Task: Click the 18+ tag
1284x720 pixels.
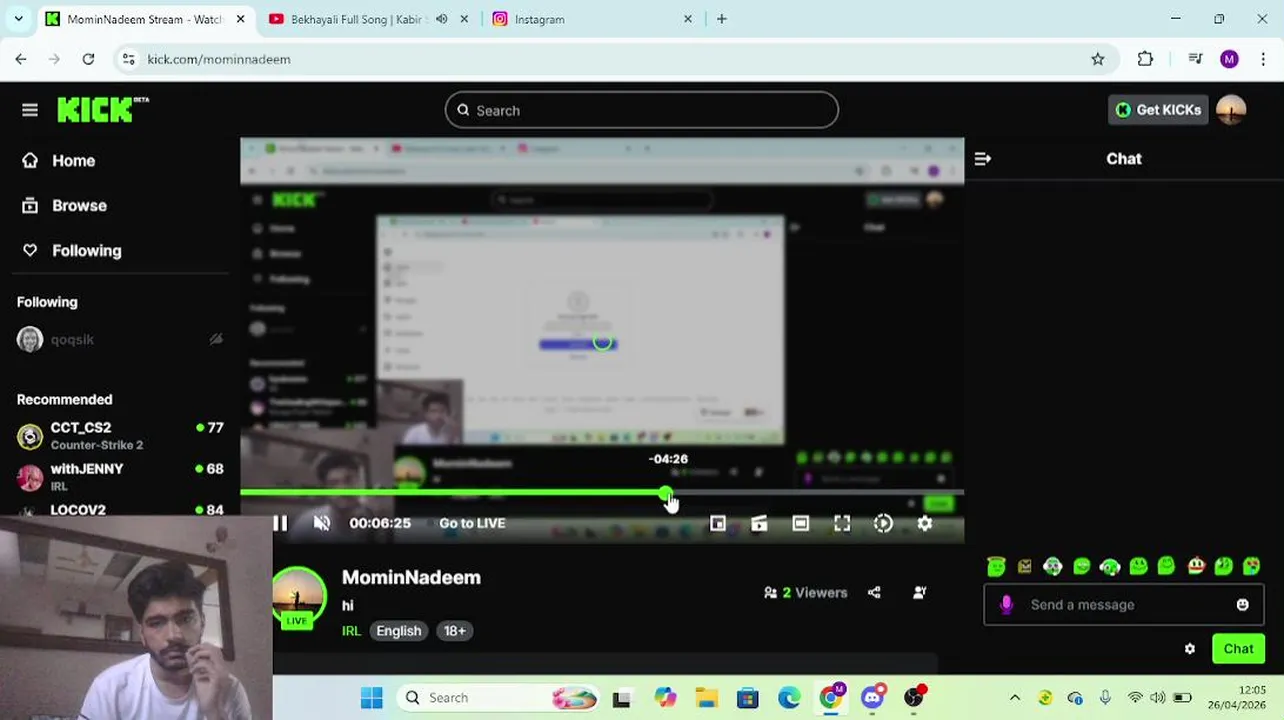Action: pyautogui.click(x=454, y=631)
